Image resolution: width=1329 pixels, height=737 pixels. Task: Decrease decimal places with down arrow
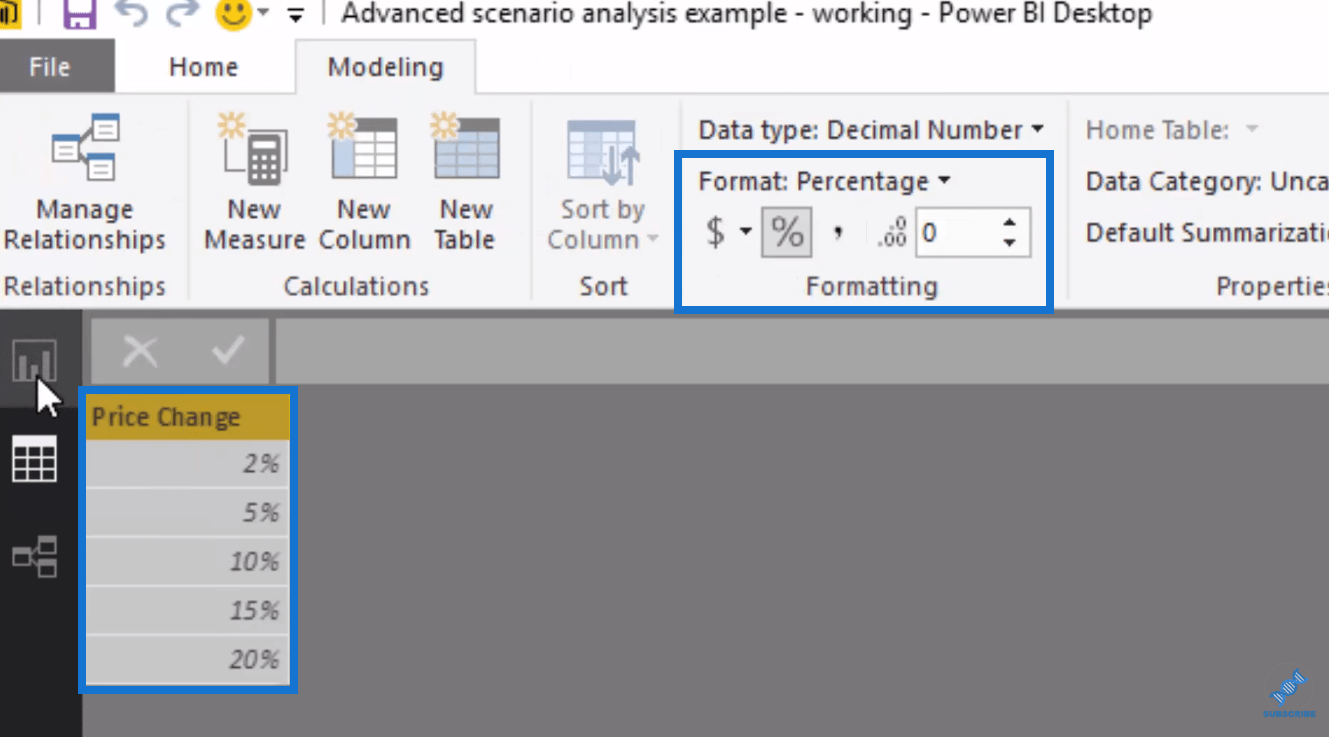coord(1010,243)
